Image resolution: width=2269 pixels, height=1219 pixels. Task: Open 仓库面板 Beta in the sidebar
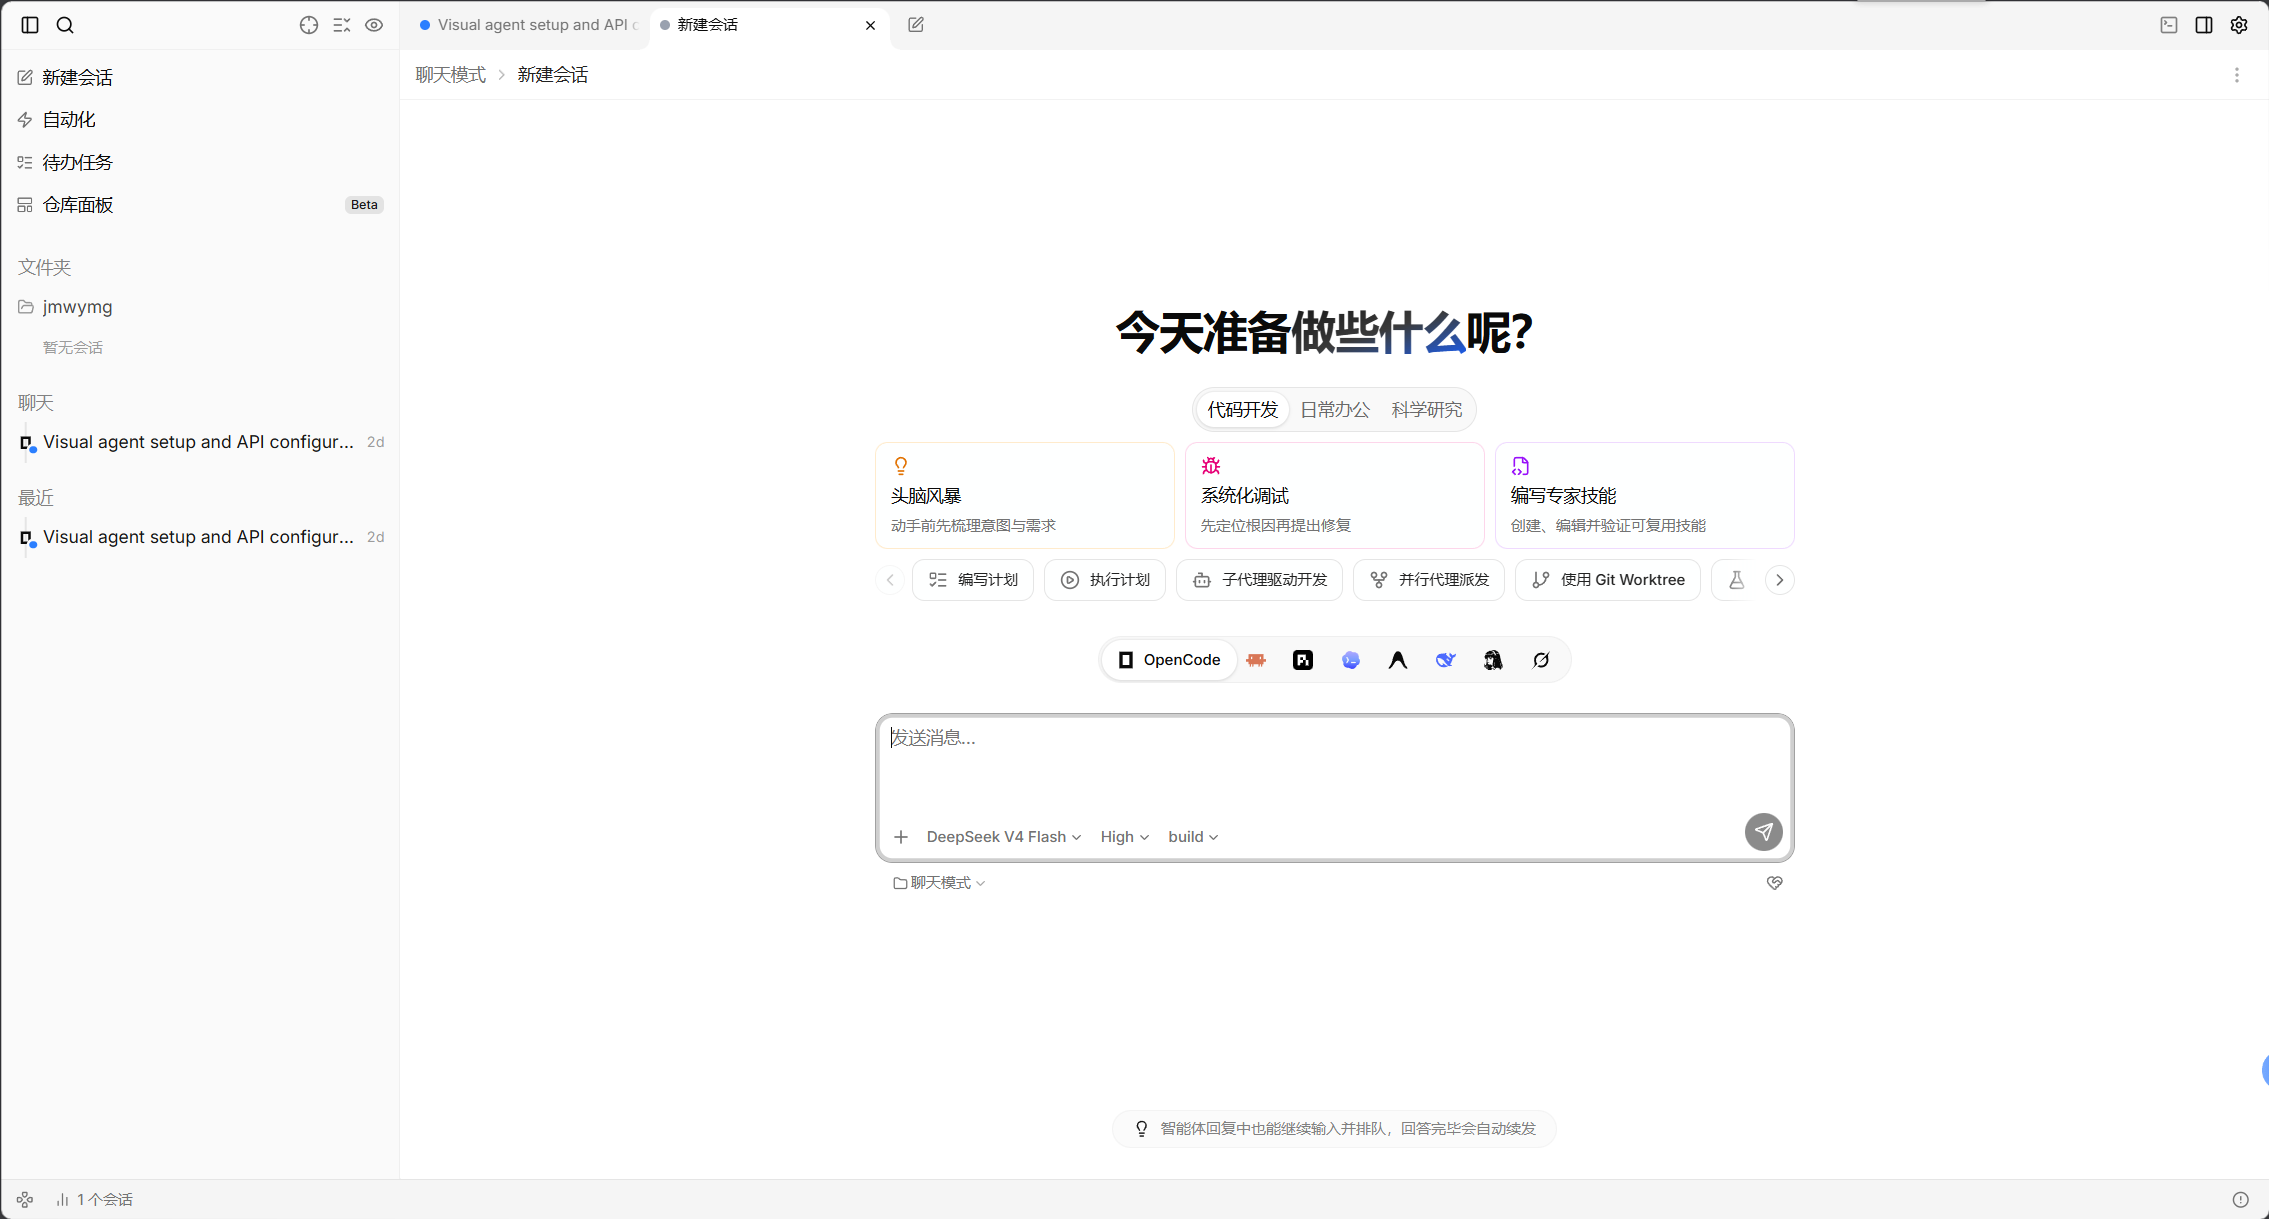[200, 205]
